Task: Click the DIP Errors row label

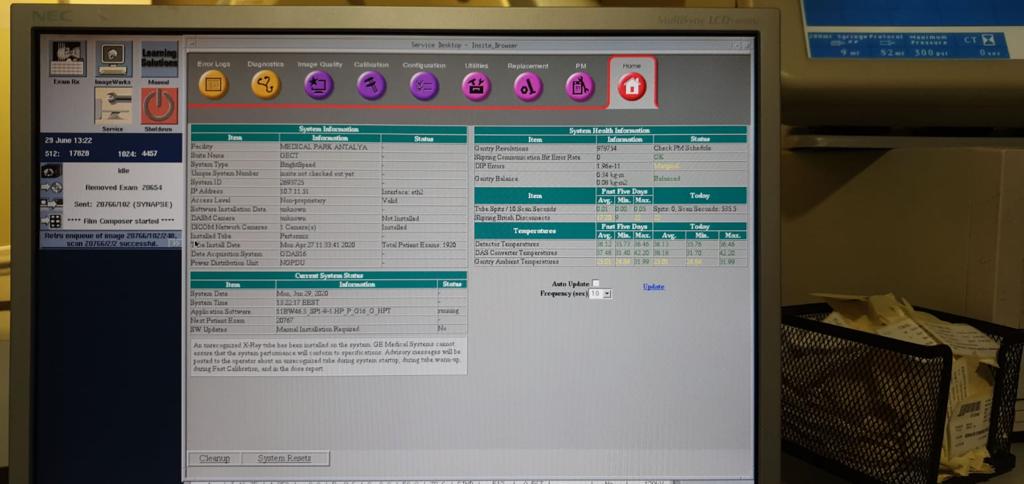Action: [x=489, y=167]
